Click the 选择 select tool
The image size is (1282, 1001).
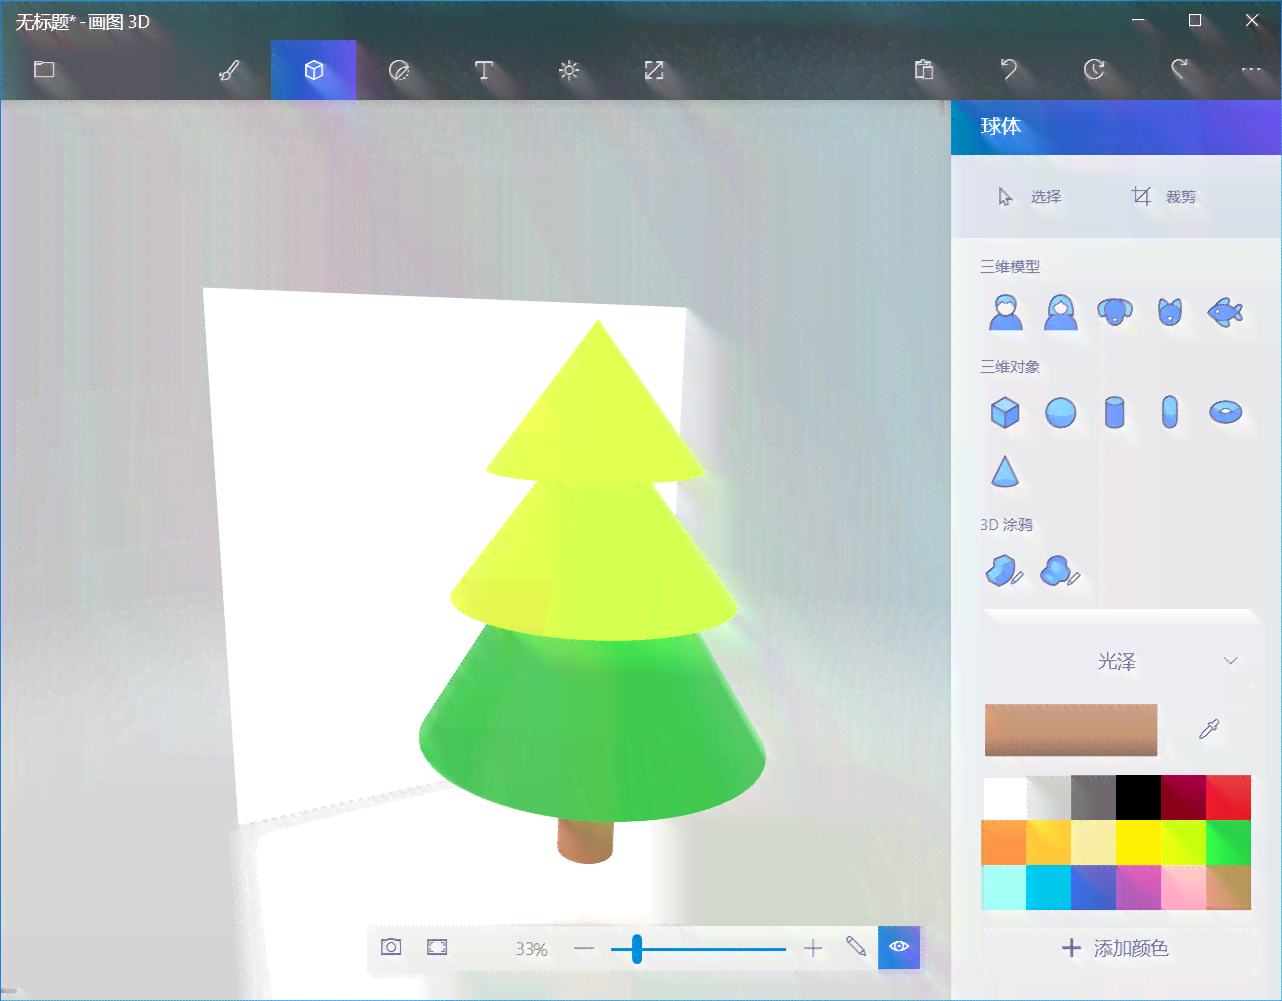[x=1029, y=197]
